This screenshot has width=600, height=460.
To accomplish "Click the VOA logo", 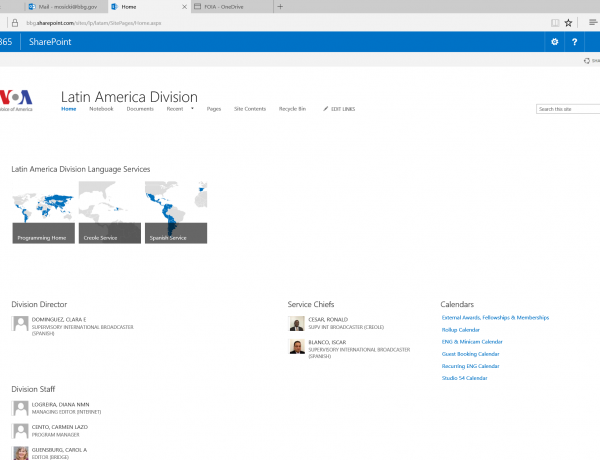I will pos(16,100).
